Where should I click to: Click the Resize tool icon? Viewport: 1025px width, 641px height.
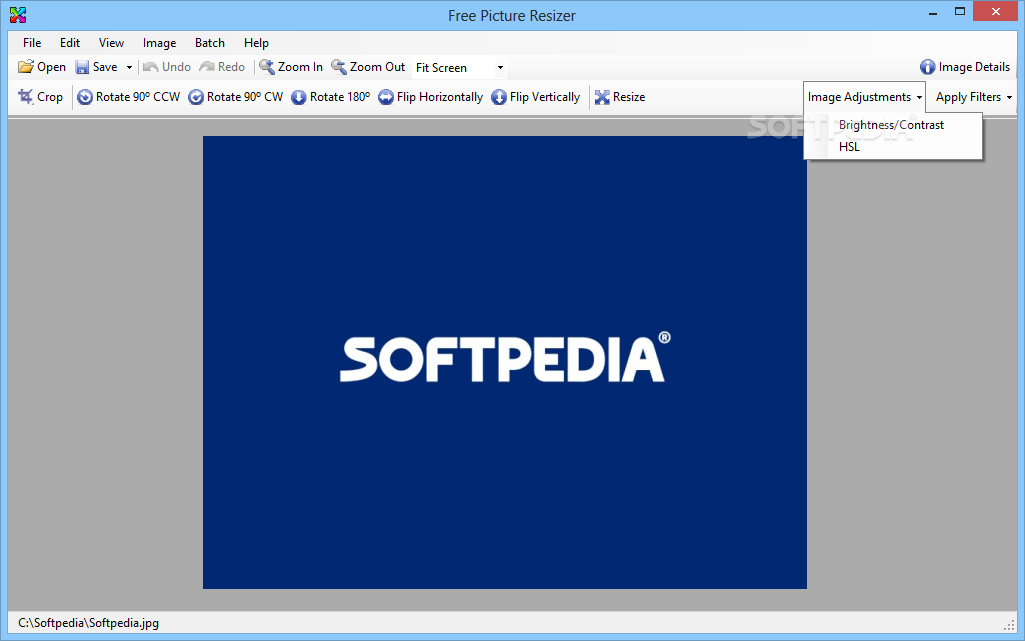(x=602, y=97)
